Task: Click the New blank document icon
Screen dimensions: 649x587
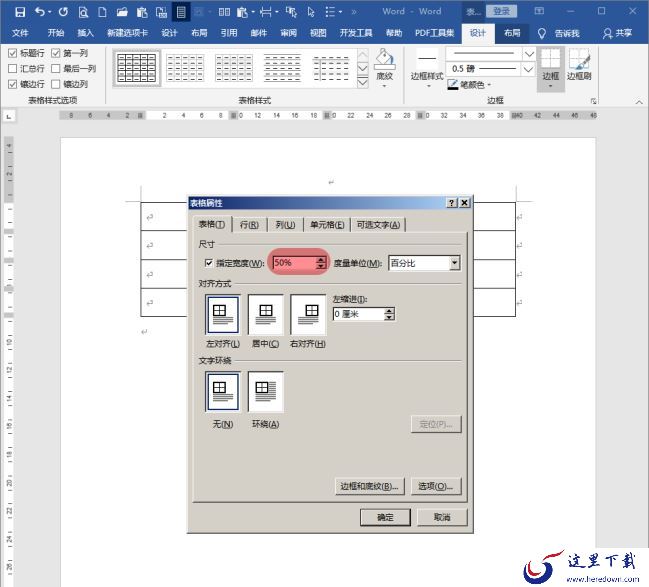Action: click(102, 12)
